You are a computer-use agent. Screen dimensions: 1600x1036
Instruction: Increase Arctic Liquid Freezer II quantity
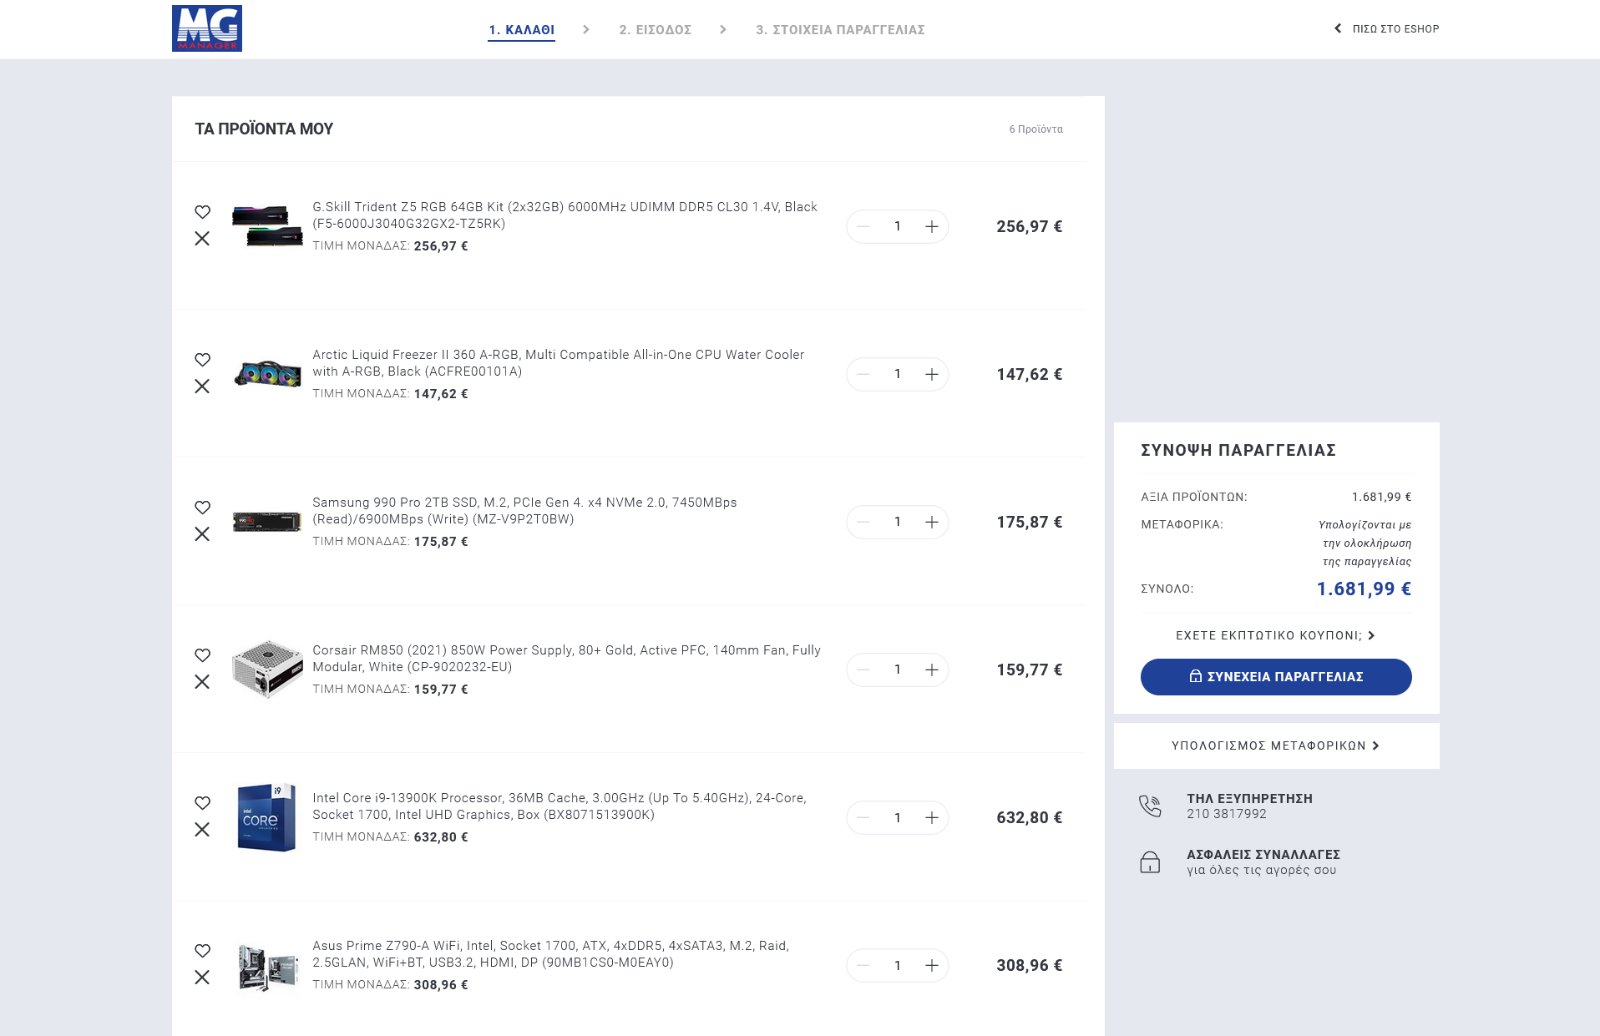click(x=931, y=374)
